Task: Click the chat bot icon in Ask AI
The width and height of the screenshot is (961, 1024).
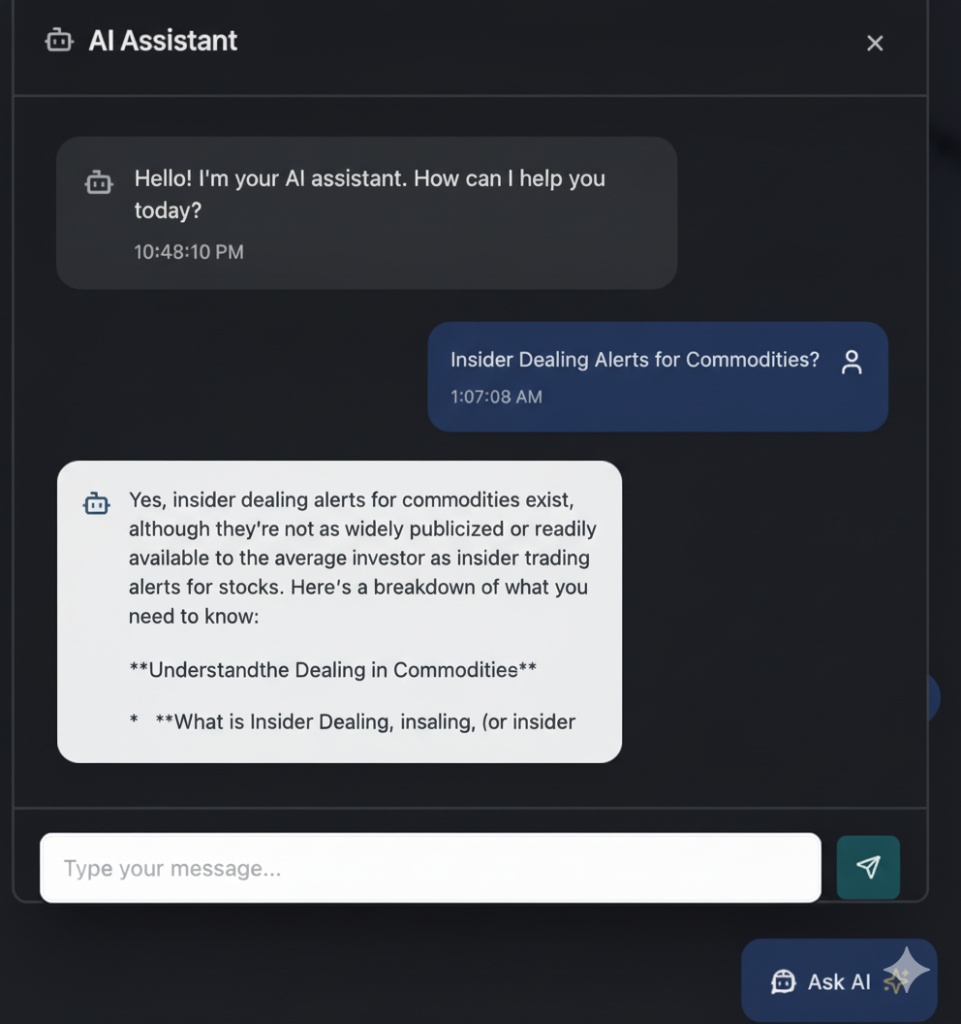Action: point(782,982)
